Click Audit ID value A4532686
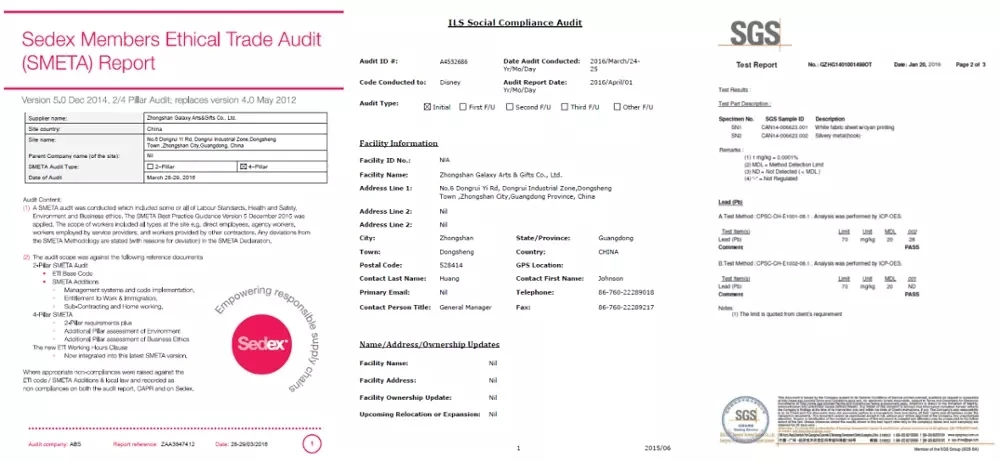 coord(452,61)
